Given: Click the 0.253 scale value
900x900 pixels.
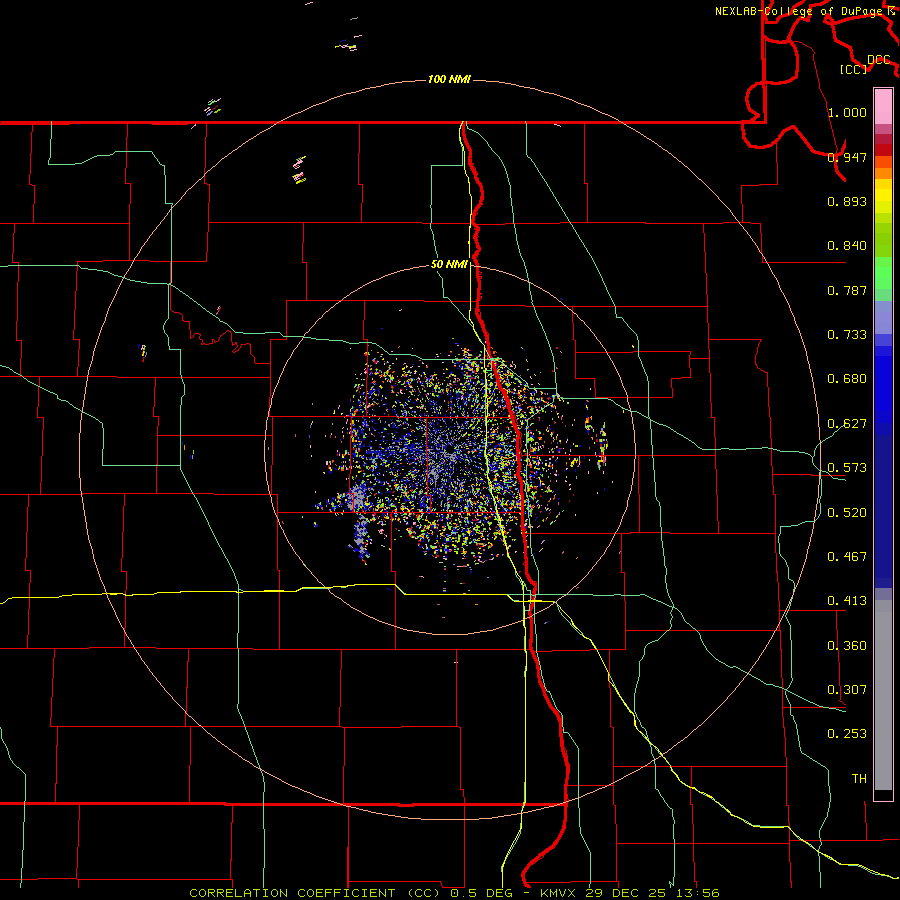Looking at the screenshot, I should 847,734.
